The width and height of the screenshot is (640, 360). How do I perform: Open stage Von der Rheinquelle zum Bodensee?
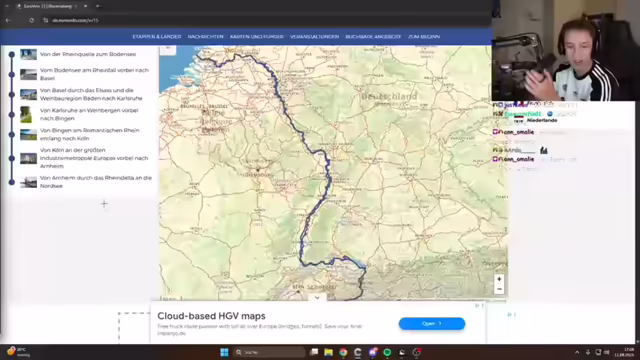tap(88, 54)
